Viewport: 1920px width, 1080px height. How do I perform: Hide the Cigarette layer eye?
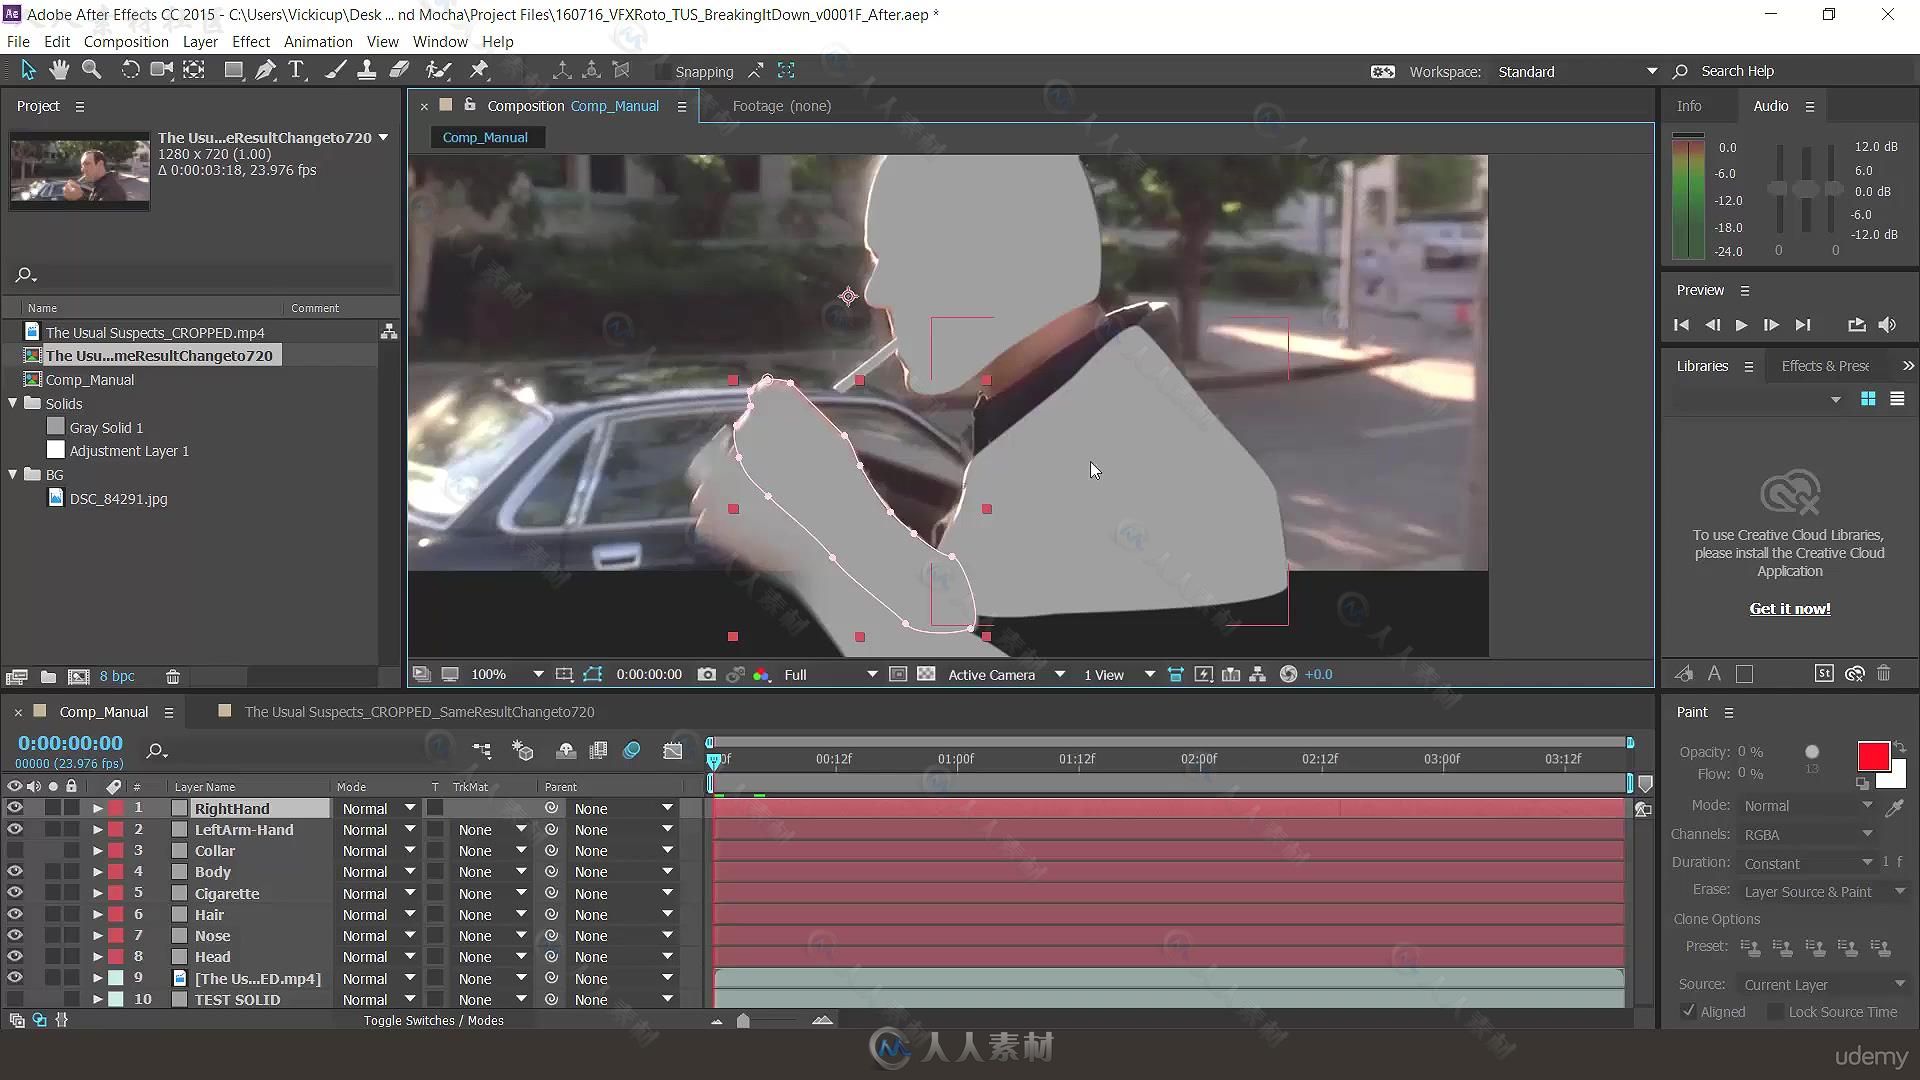click(15, 893)
